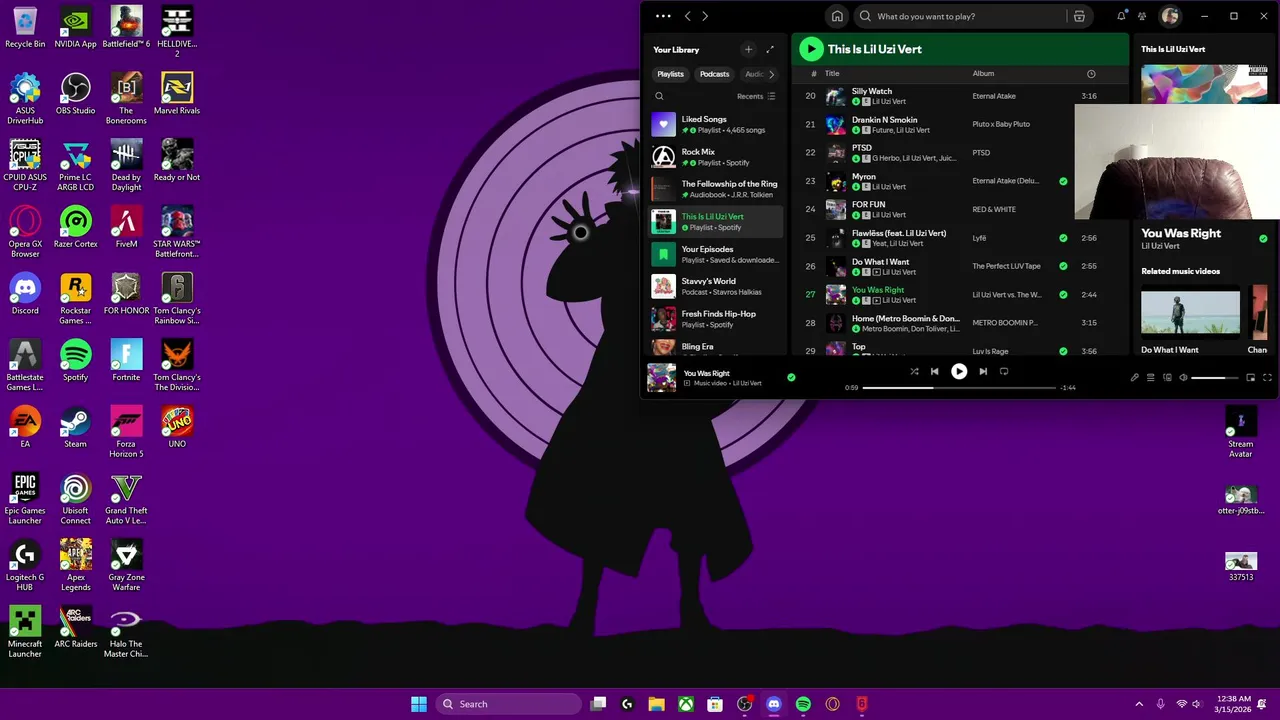Toggle saved checkmark for now-playing bar song
Screen dimensions: 1280x720
click(791, 377)
